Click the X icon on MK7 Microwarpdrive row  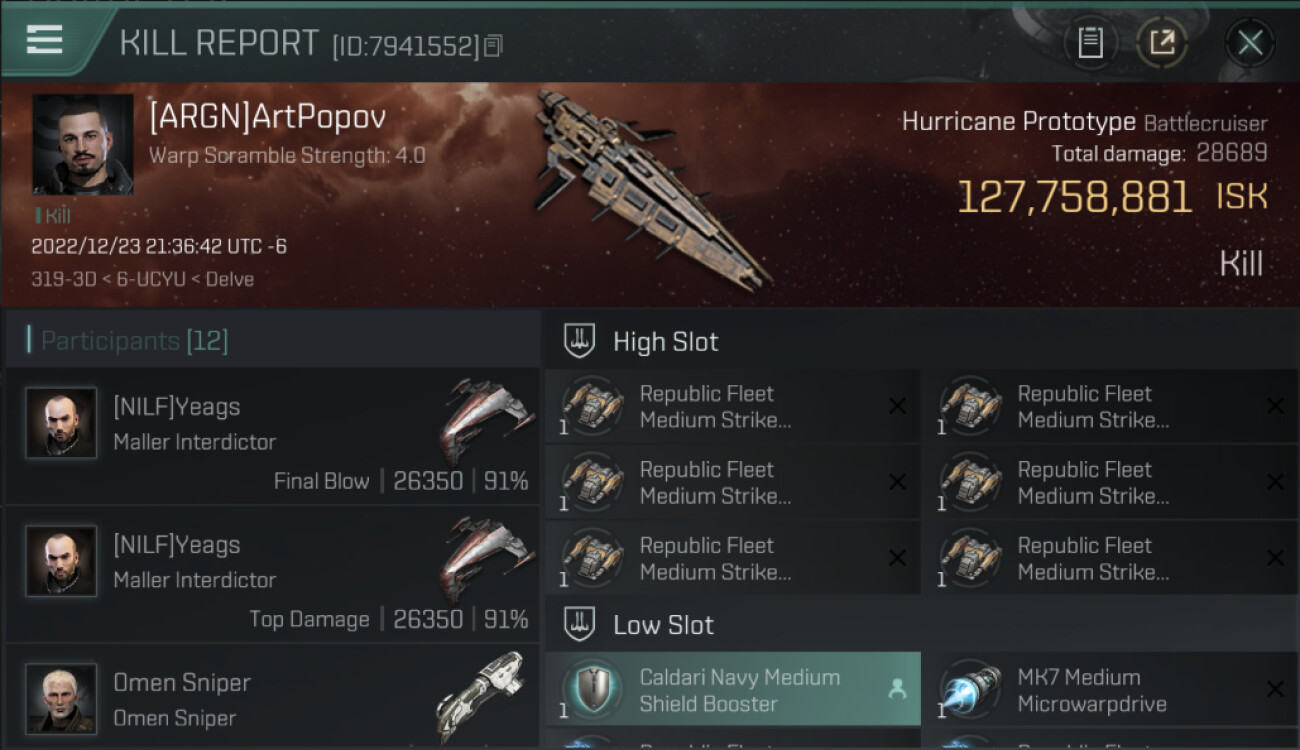(1275, 689)
